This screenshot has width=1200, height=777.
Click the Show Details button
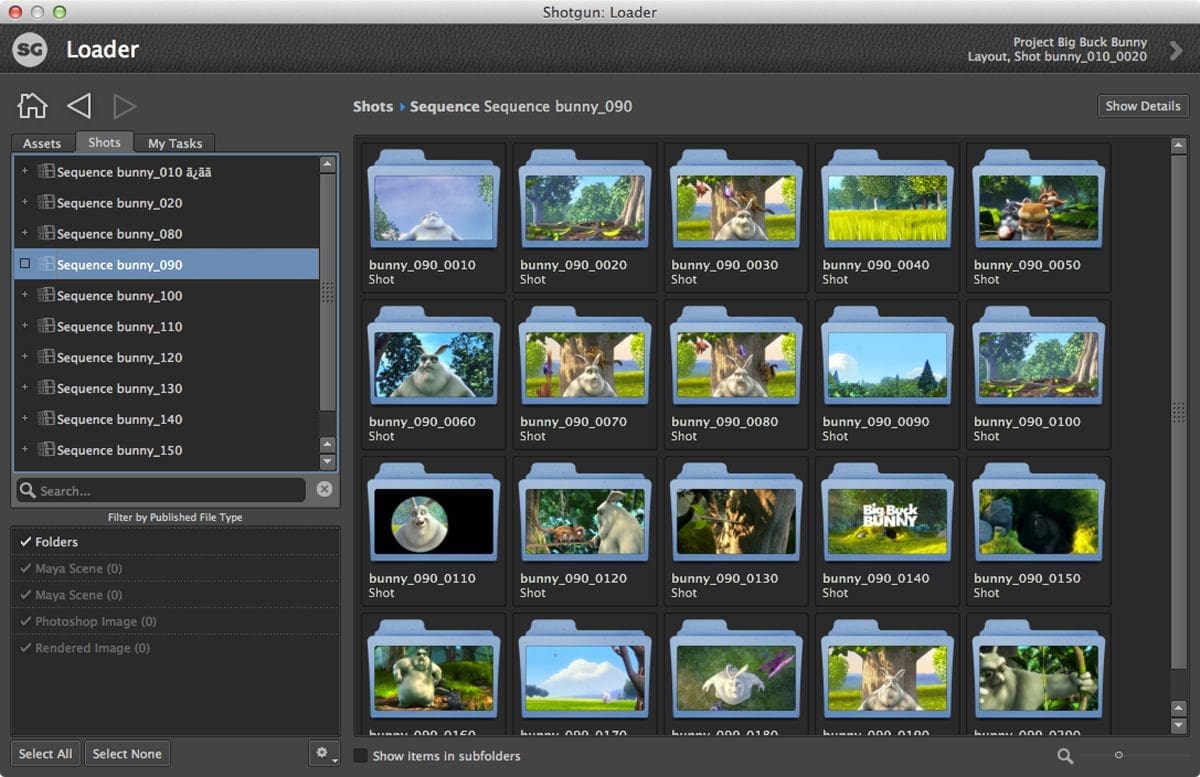[1142, 106]
